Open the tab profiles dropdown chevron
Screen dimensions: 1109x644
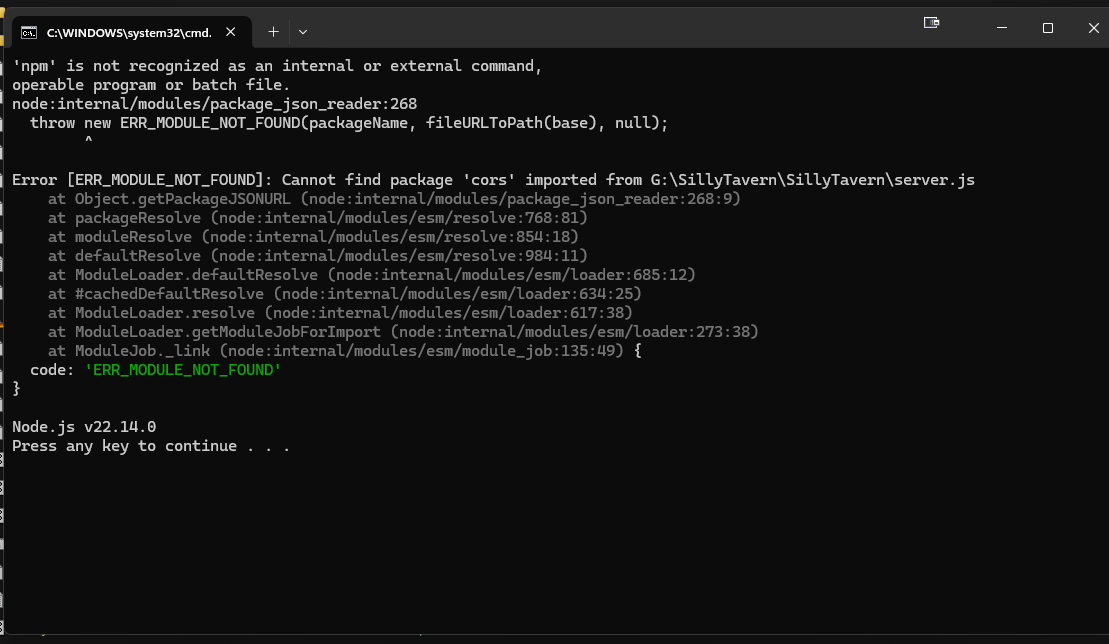point(303,32)
